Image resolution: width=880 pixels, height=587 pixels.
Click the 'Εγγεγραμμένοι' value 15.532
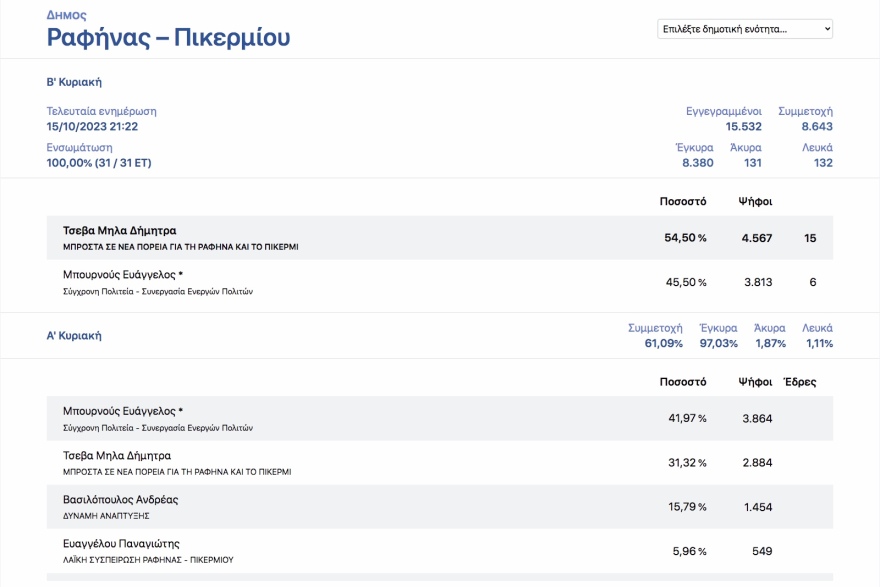coord(744,127)
